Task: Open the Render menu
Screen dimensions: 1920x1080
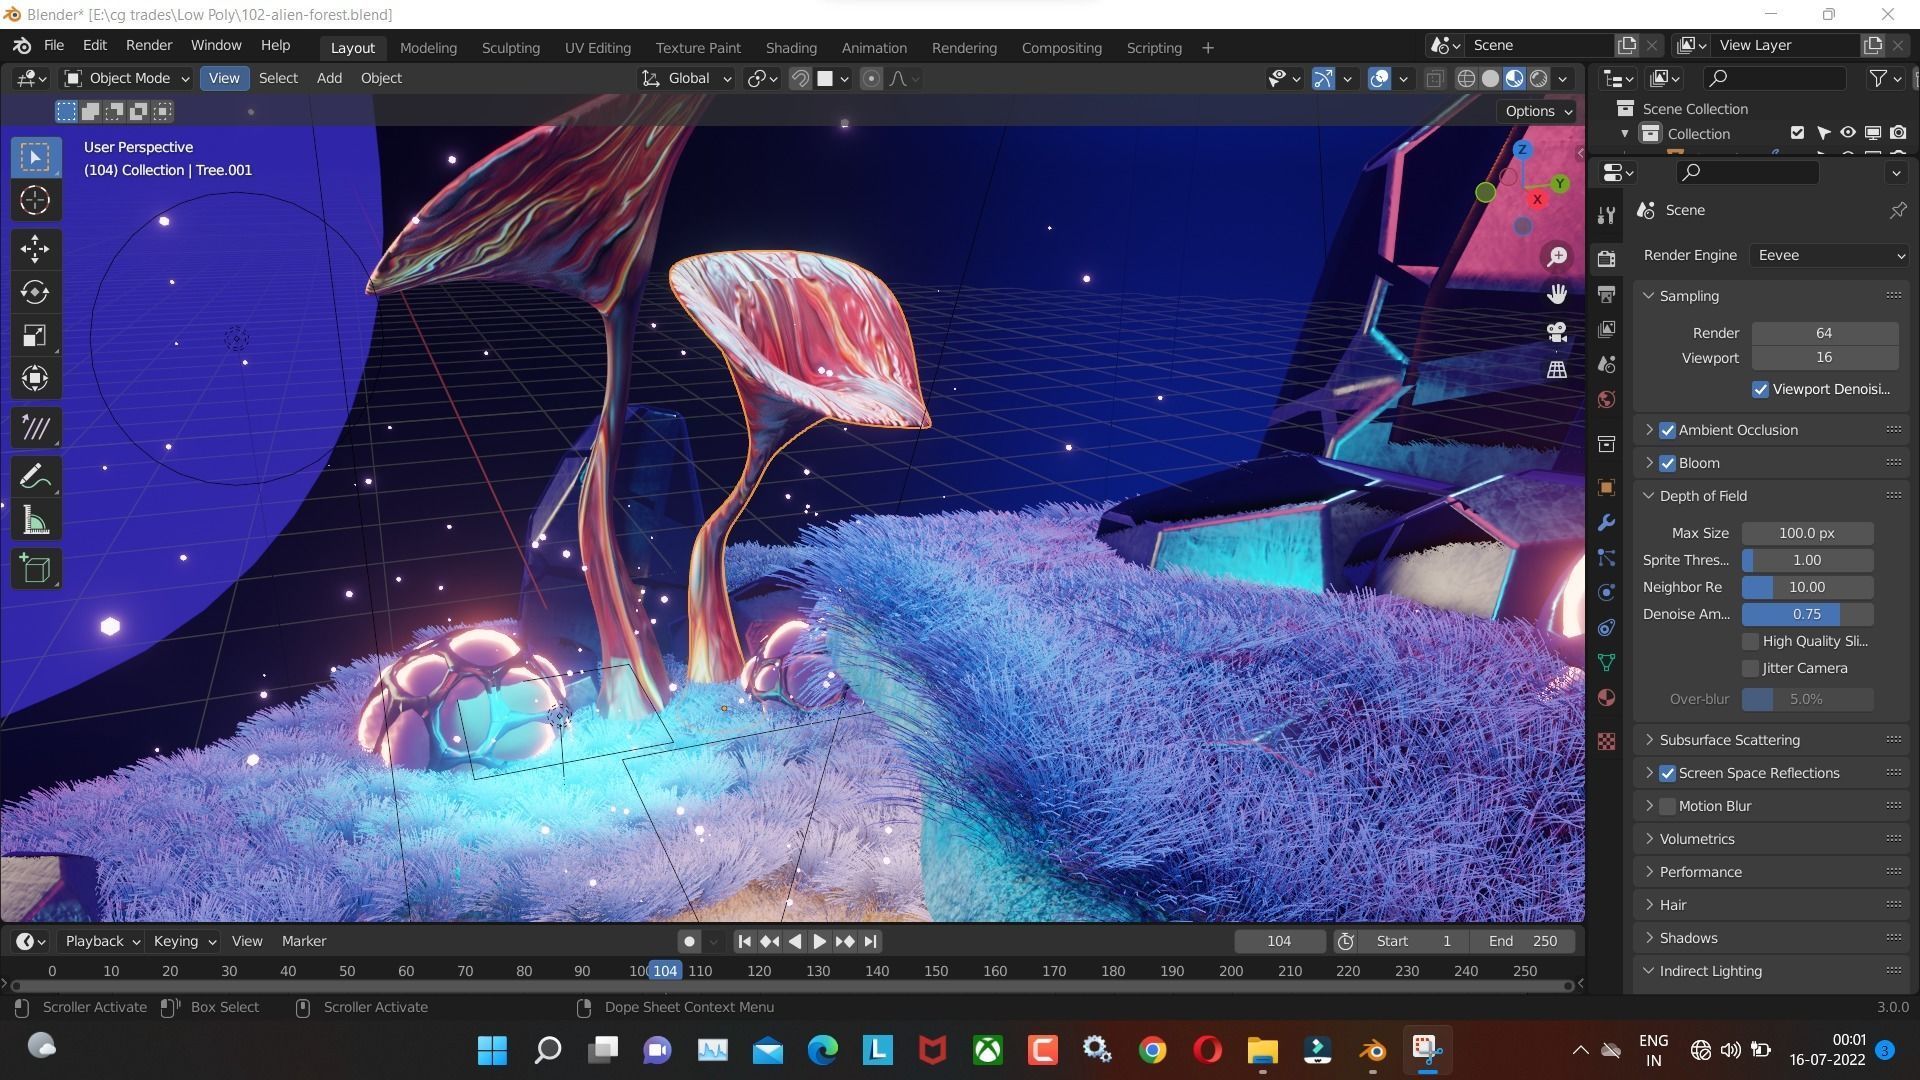Action: [x=148, y=45]
